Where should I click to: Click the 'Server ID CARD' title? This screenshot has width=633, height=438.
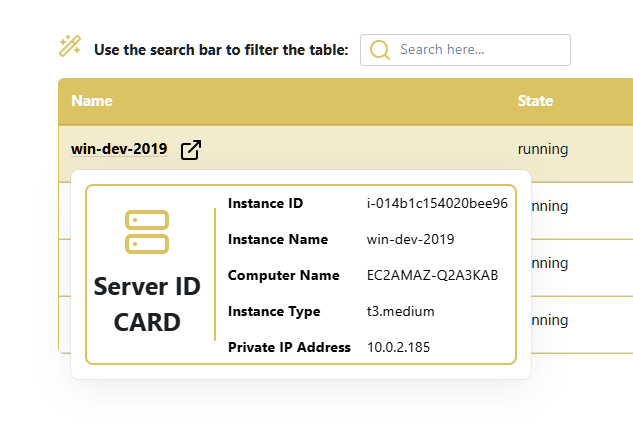147,304
